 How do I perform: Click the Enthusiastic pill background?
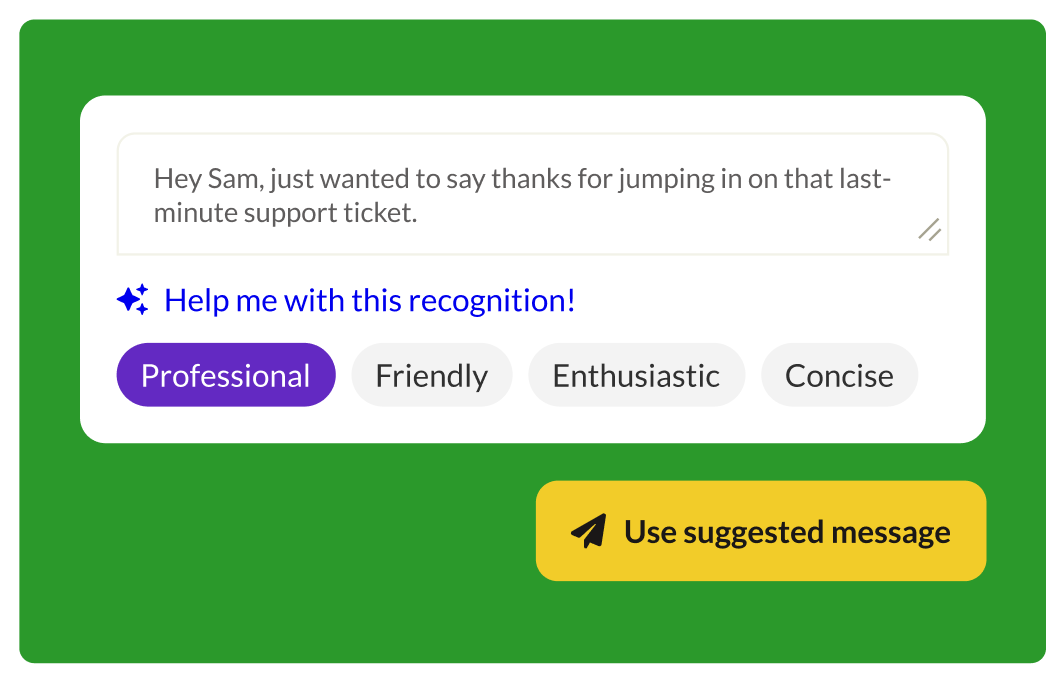[x=636, y=374]
